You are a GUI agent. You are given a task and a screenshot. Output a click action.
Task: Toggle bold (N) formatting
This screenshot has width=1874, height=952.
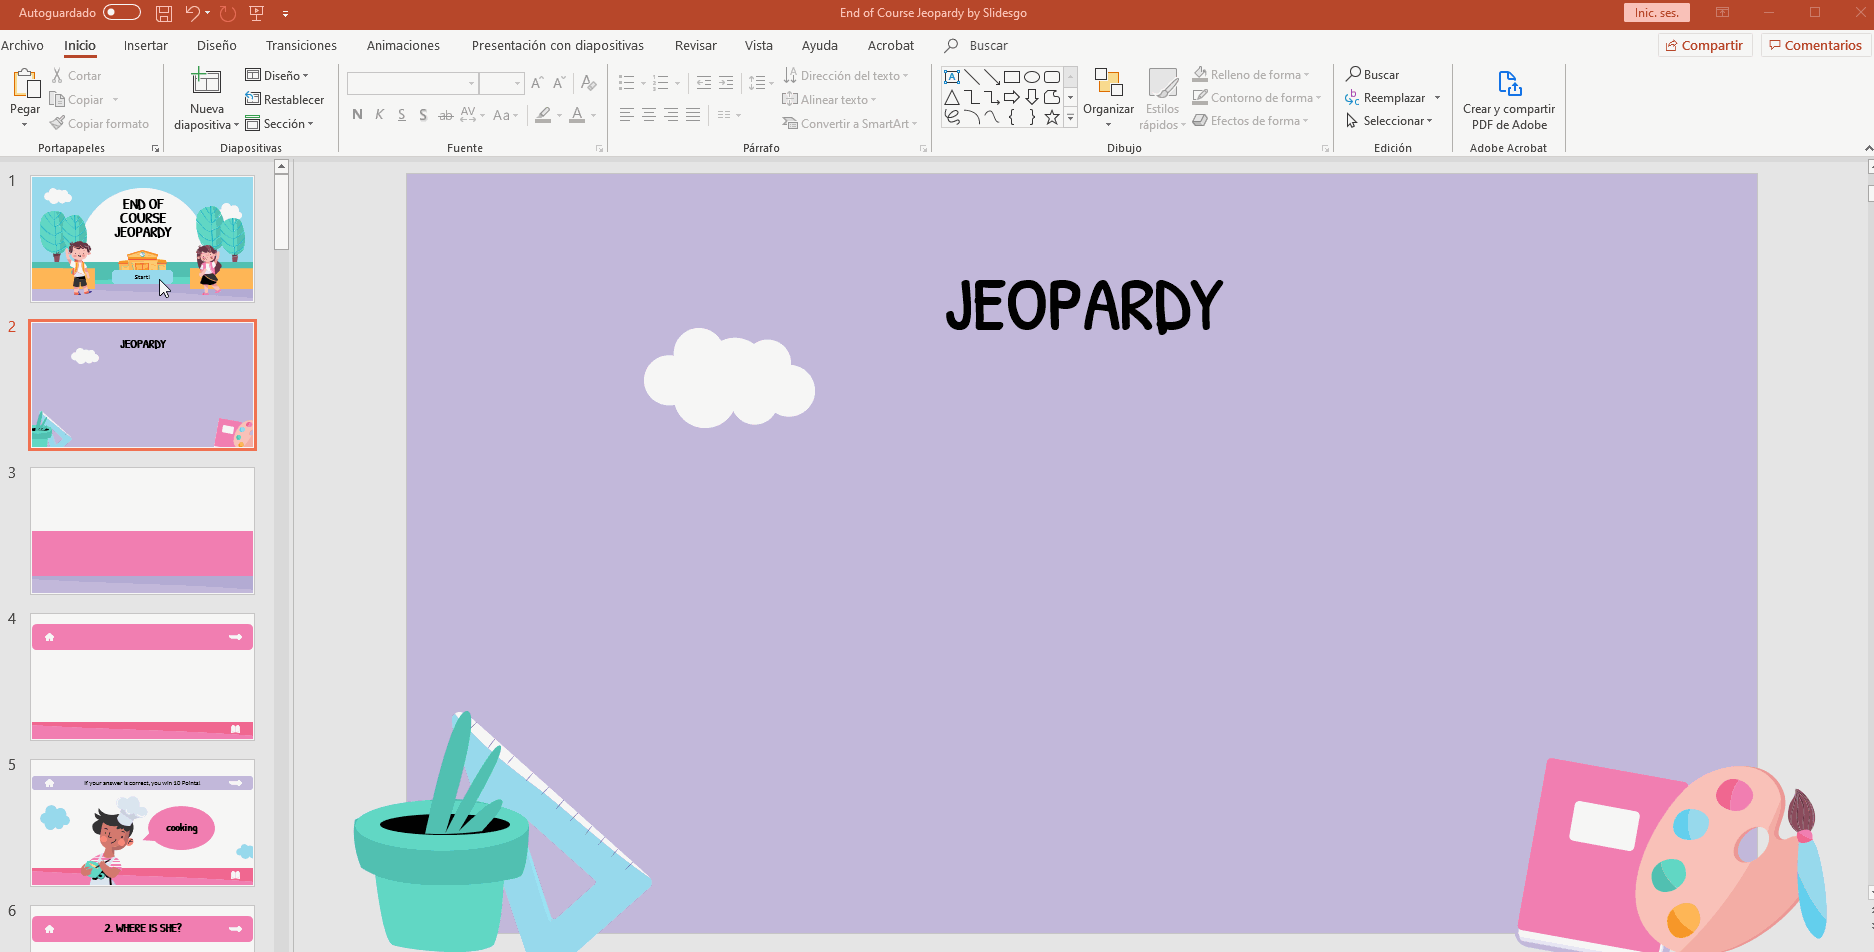[357, 115]
